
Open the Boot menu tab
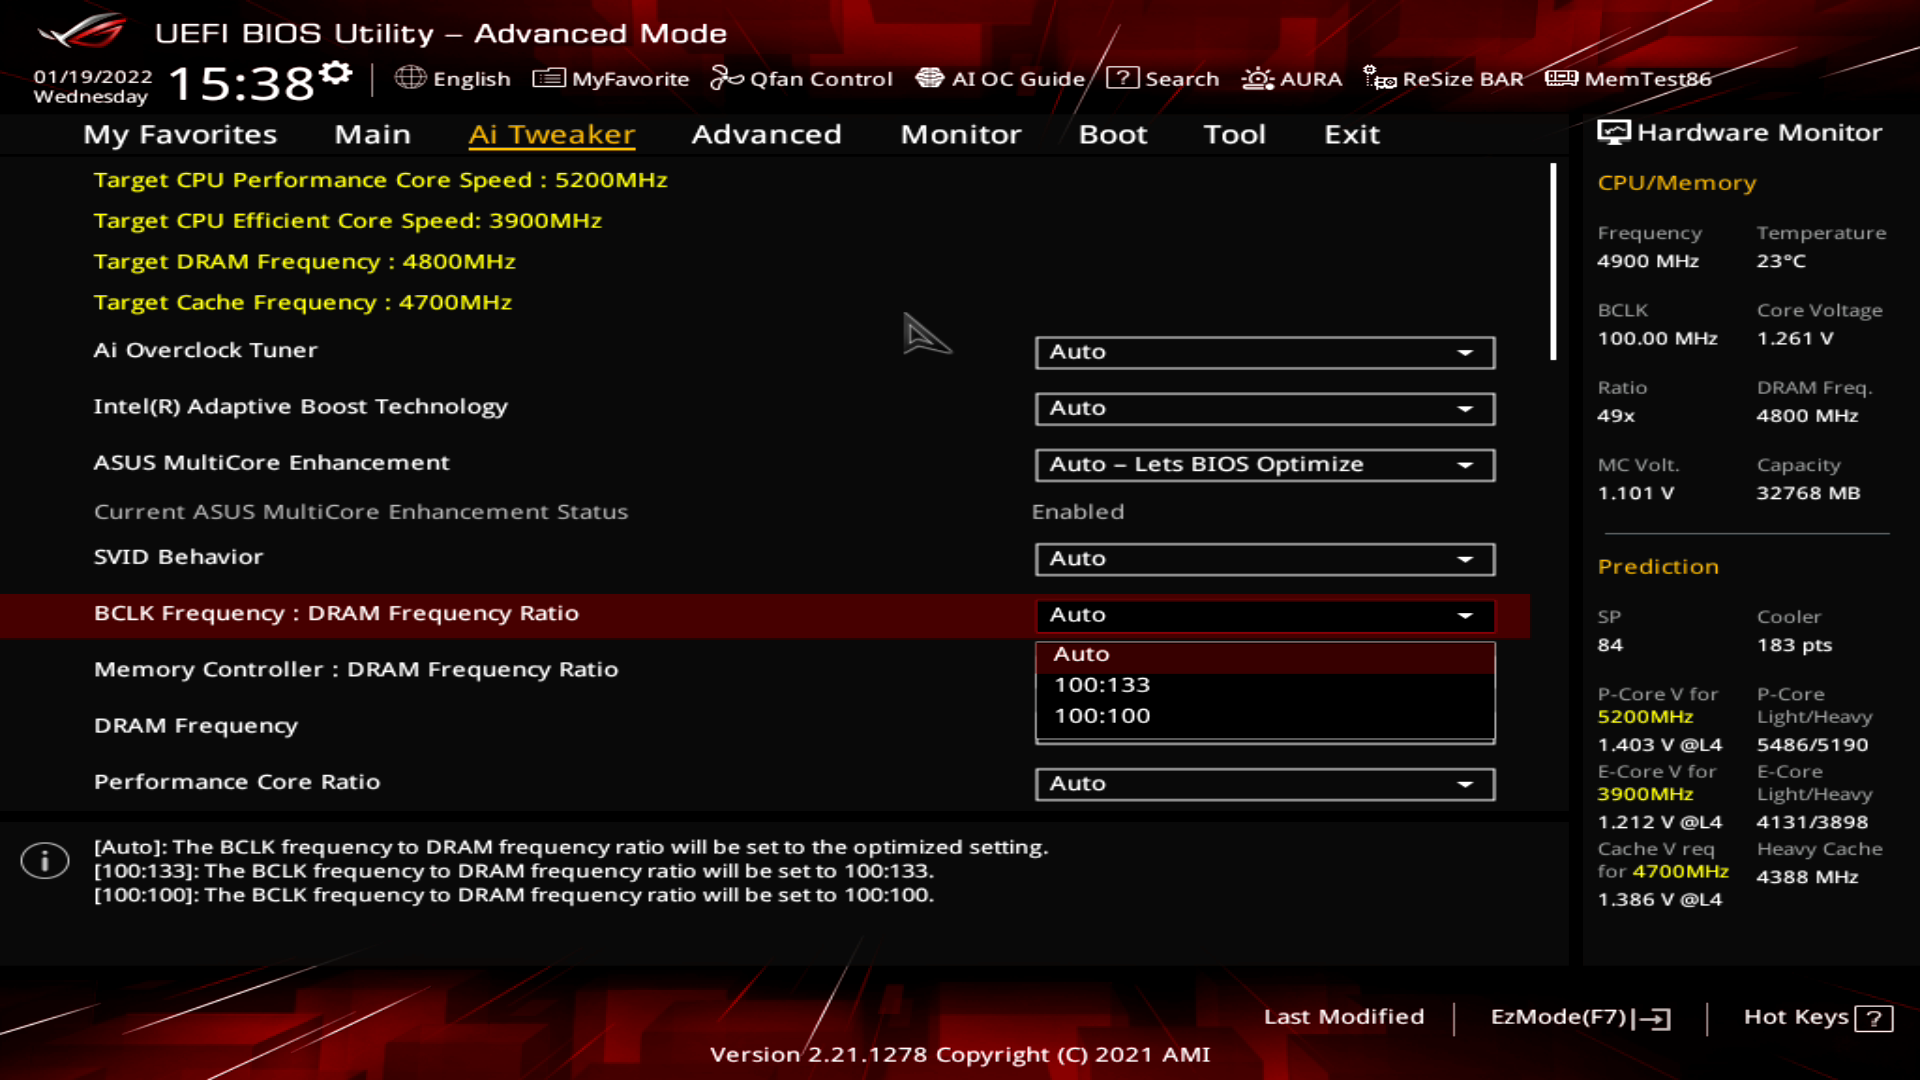pyautogui.click(x=1112, y=134)
